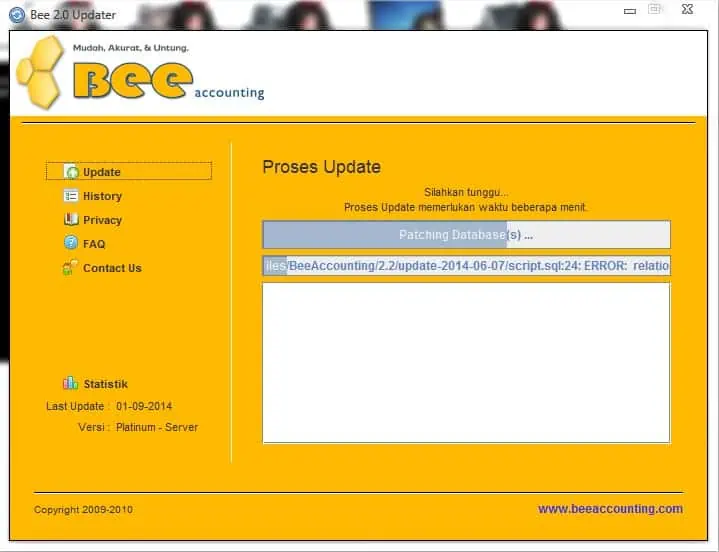Open the FAQ section

point(94,244)
